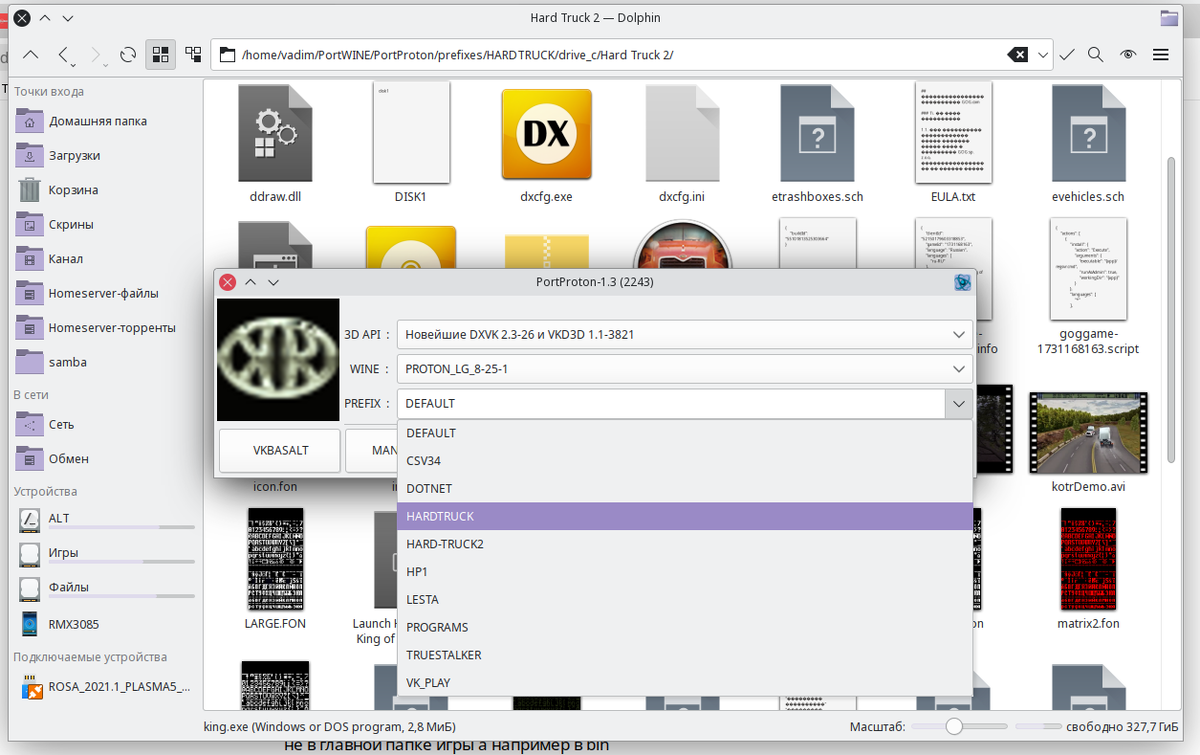This screenshot has height=755, width=1200.
Task: Choose DEFAULT in prefix list
Action: pos(685,433)
